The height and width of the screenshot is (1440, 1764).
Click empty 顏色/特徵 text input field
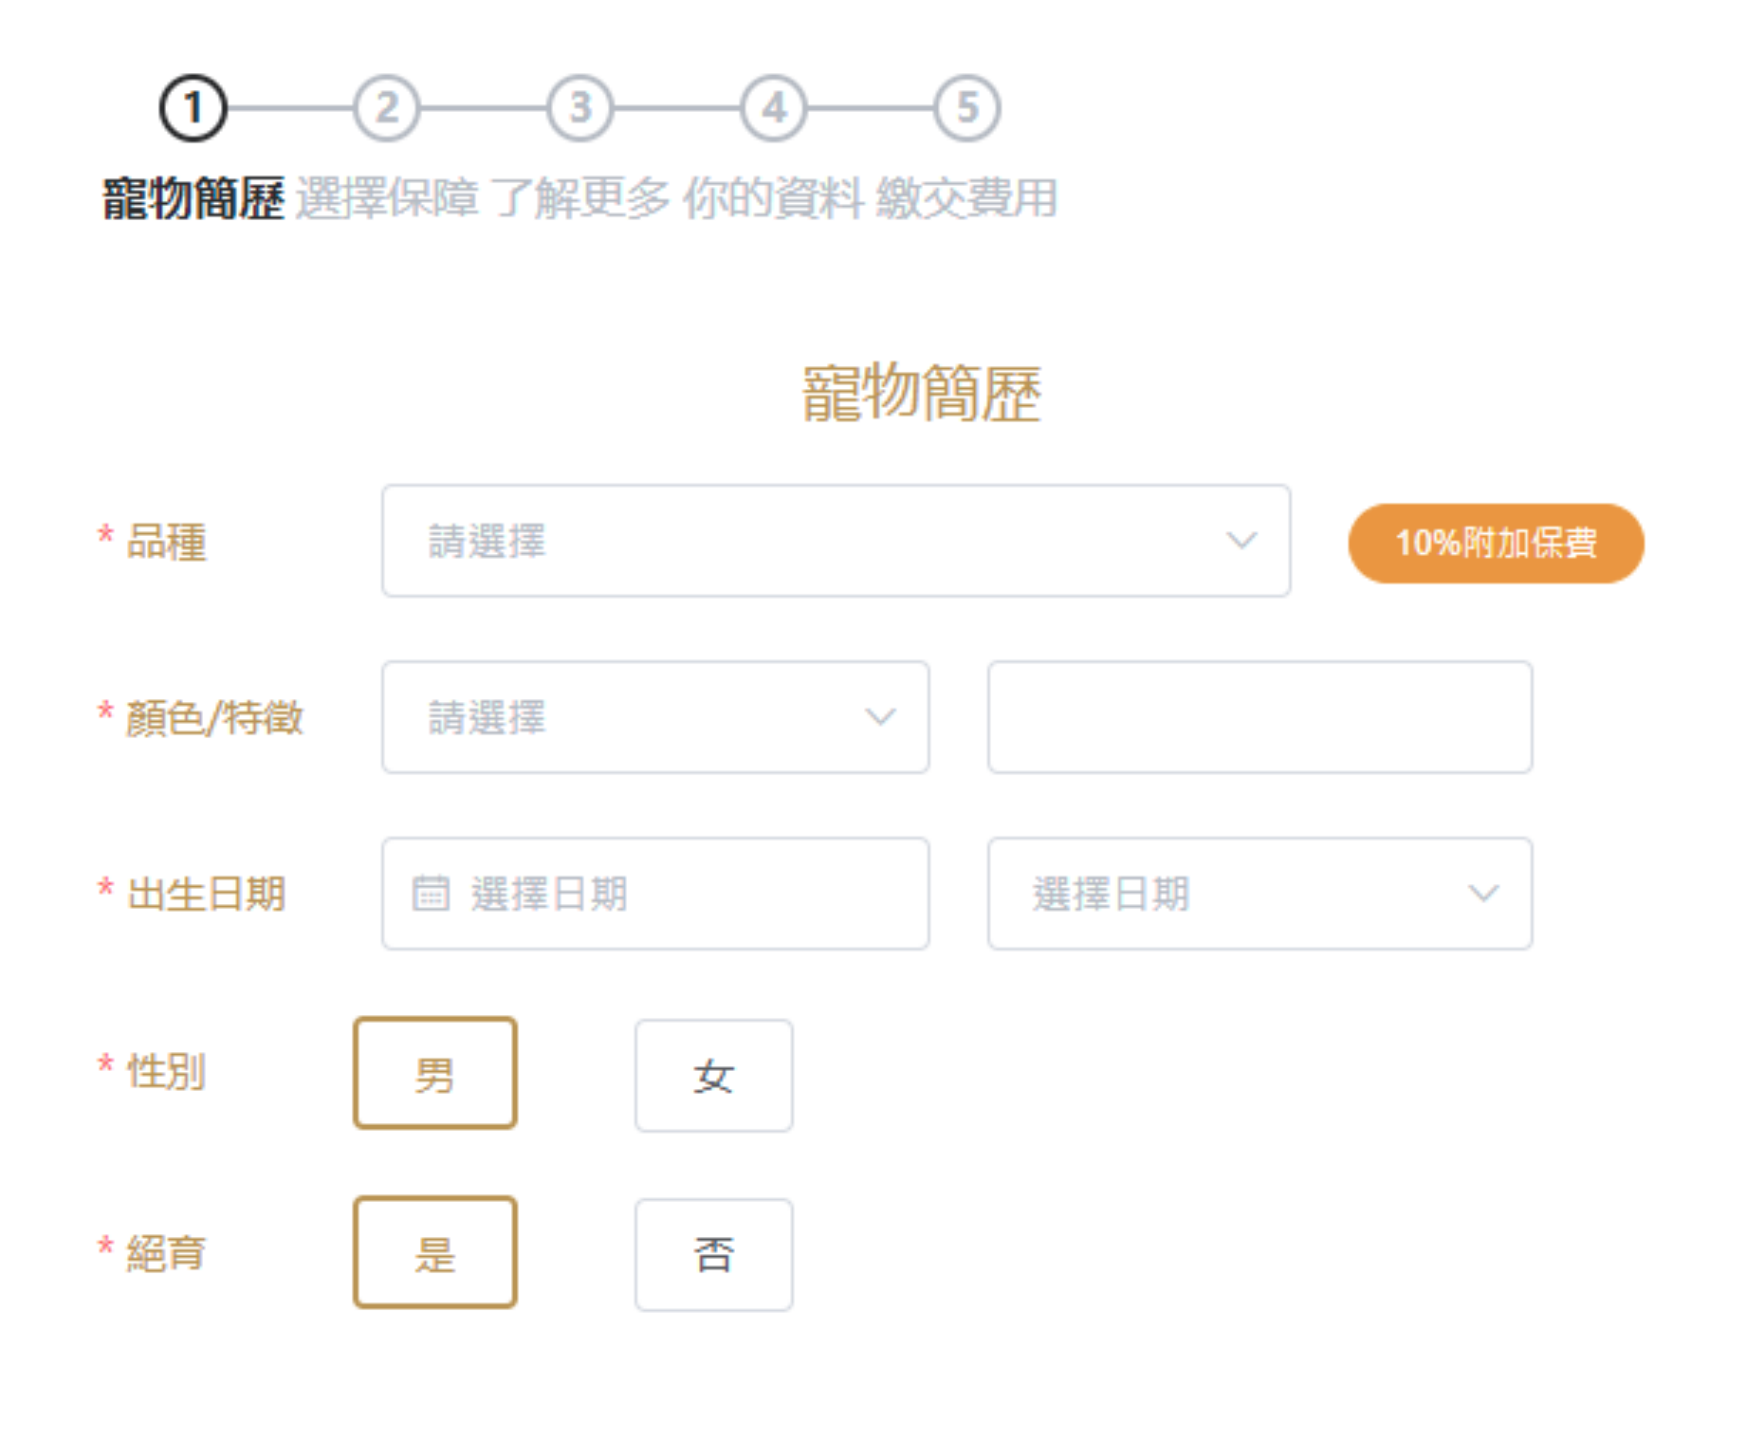[x=1260, y=717]
